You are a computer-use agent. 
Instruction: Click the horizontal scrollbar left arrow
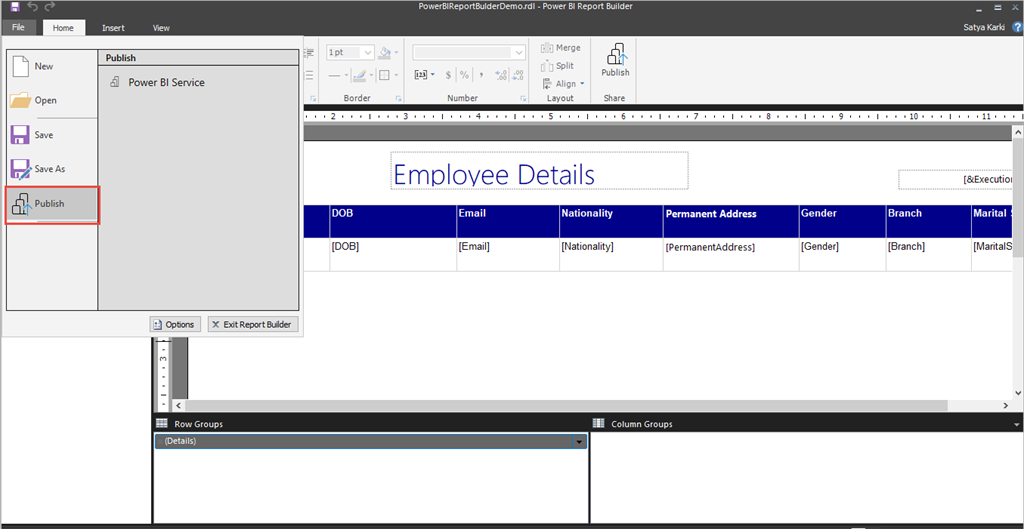pos(180,406)
